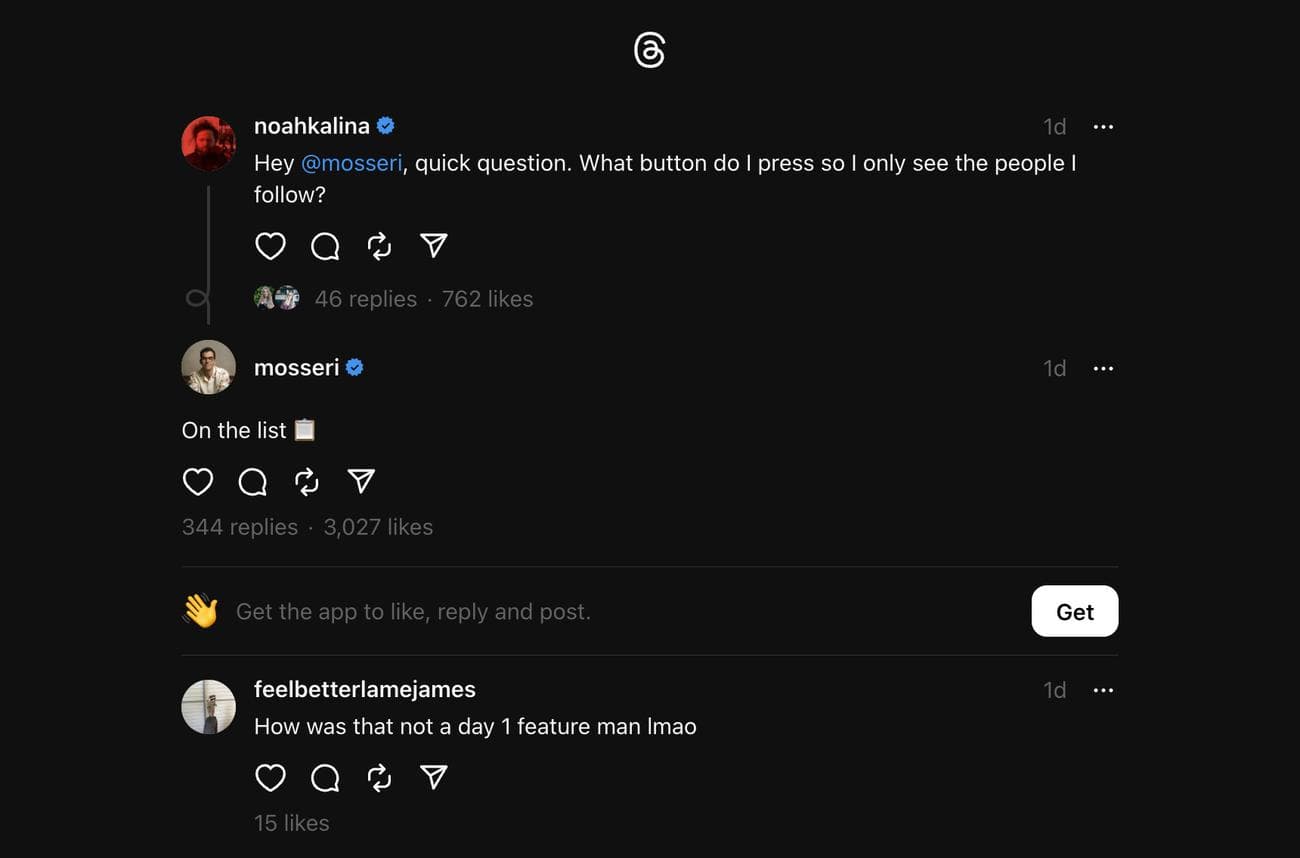The height and width of the screenshot is (858, 1300).
Task: Open the reply icon on mosseri's post
Action: pyautogui.click(x=252, y=481)
